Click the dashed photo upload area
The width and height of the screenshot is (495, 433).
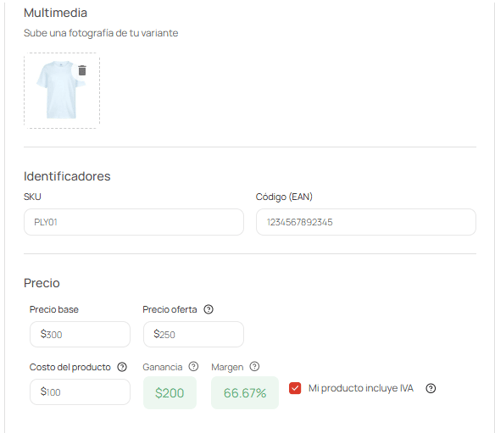click(x=62, y=91)
